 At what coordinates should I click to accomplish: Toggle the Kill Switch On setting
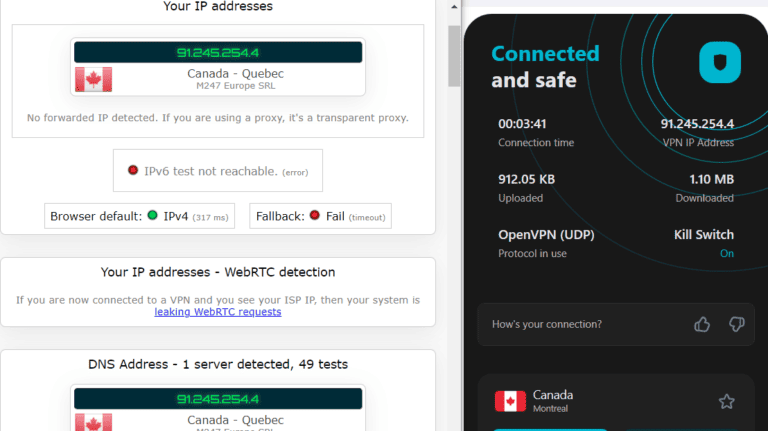(726, 253)
